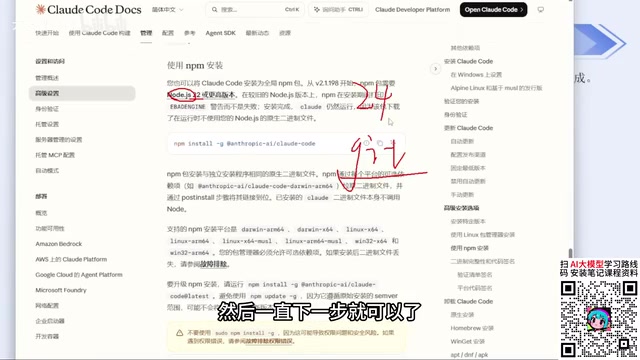Viewport: 640px width, 360px height.
Task: Open 概览 under the 部署 section
Action: coord(41,213)
